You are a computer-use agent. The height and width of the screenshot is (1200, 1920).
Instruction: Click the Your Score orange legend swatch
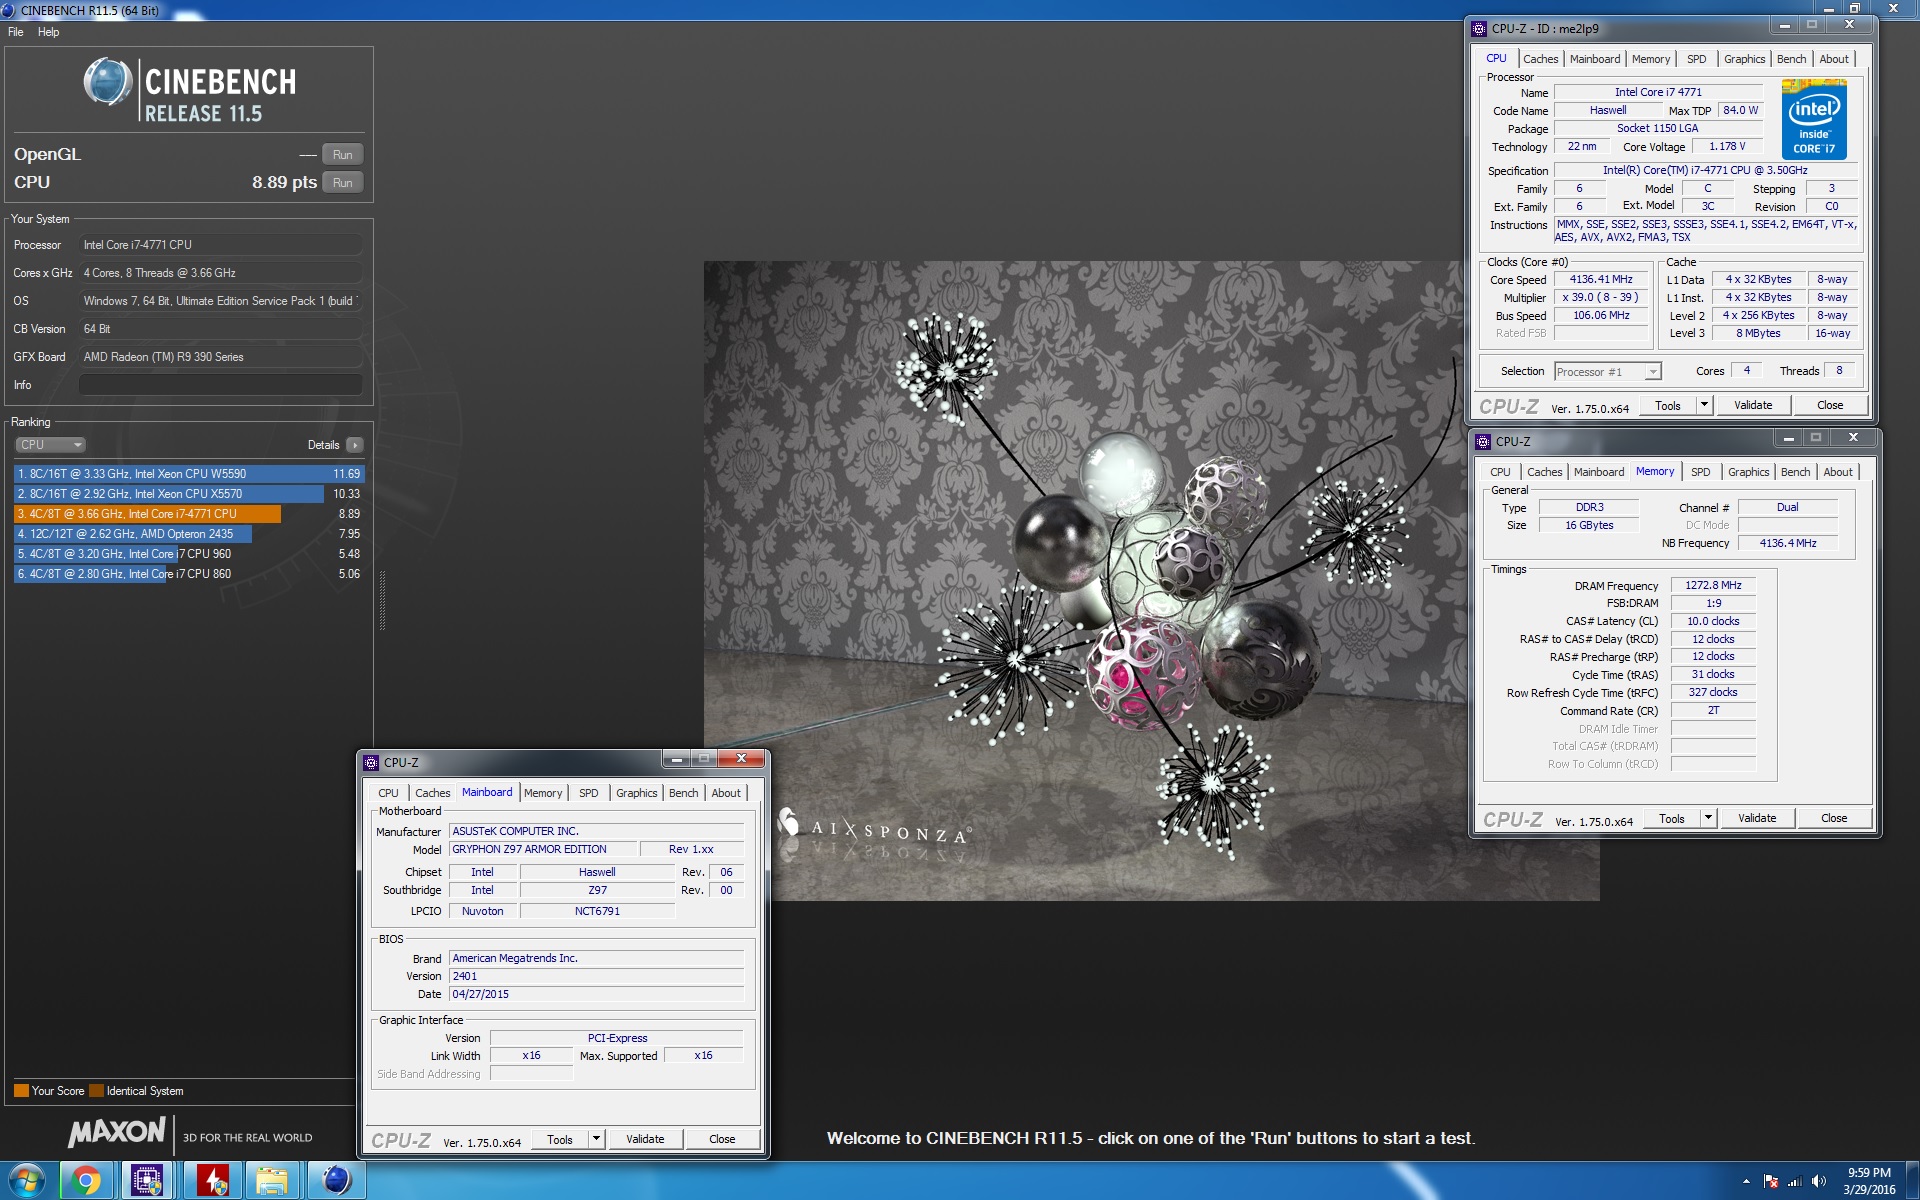pyautogui.click(x=21, y=1091)
